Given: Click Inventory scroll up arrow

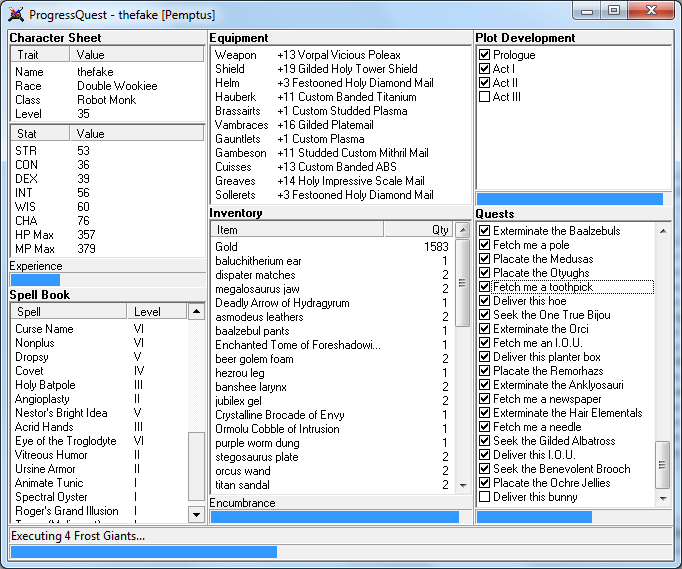Looking at the screenshot, I should 463,229.
